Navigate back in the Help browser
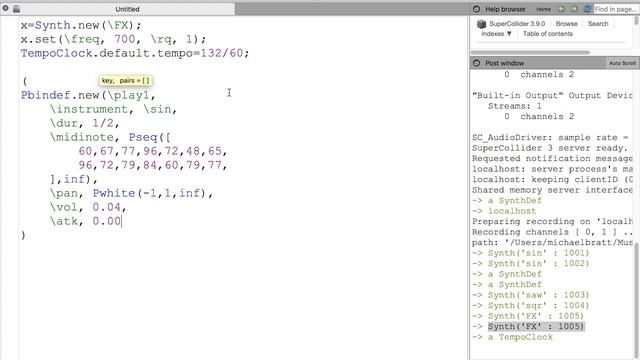The height and width of the screenshot is (360, 640). click(561, 9)
